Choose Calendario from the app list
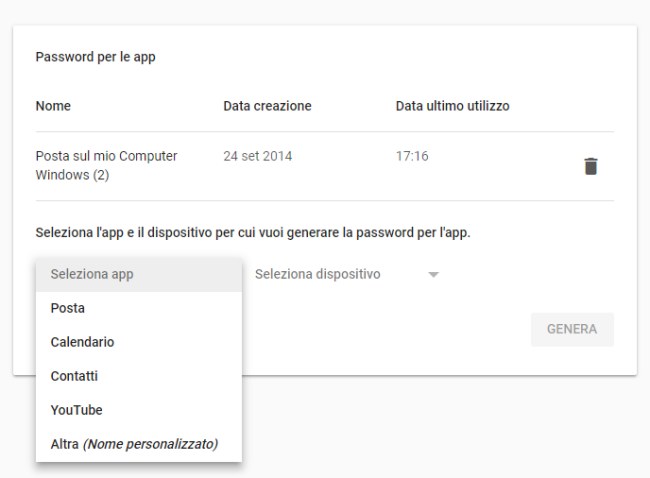Screen dimensions: 650x478 (139, 342)
